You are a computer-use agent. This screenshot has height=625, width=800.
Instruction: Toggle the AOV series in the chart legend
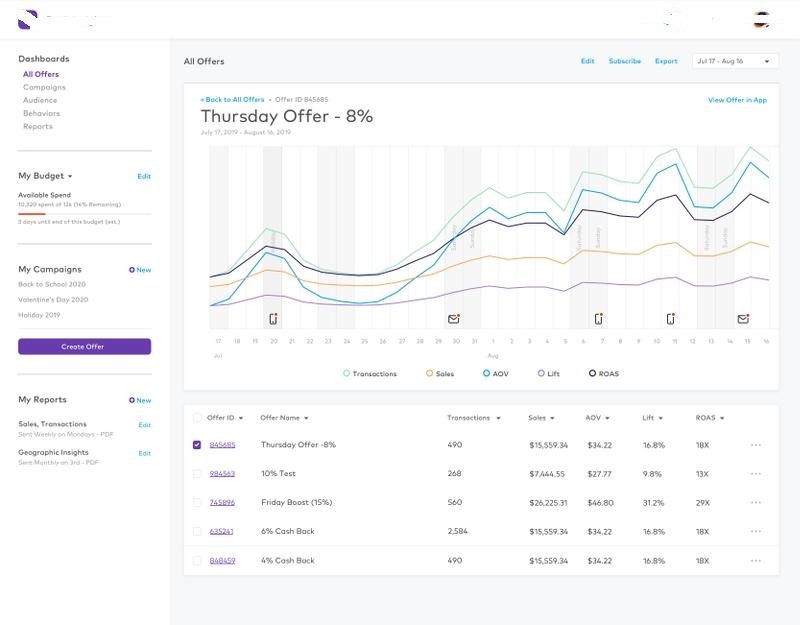pyautogui.click(x=495, y=373)
